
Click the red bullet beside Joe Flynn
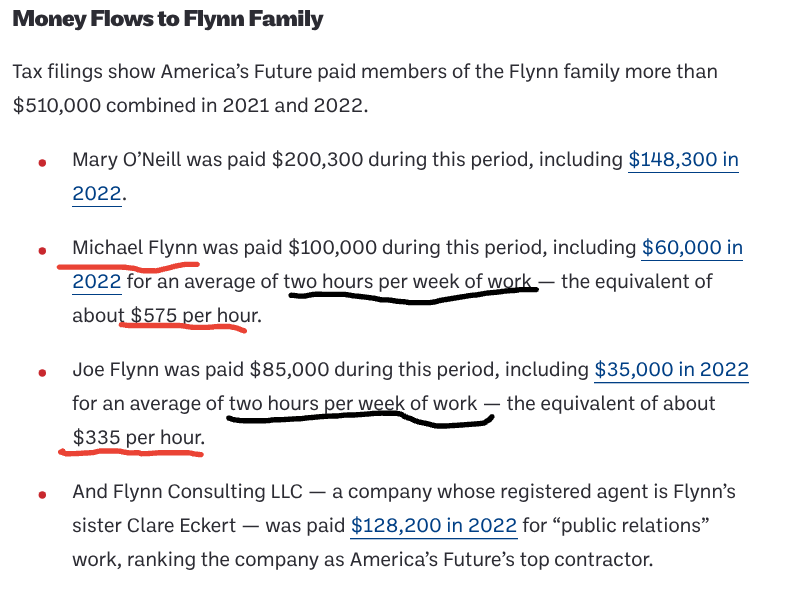pos(42,372)
